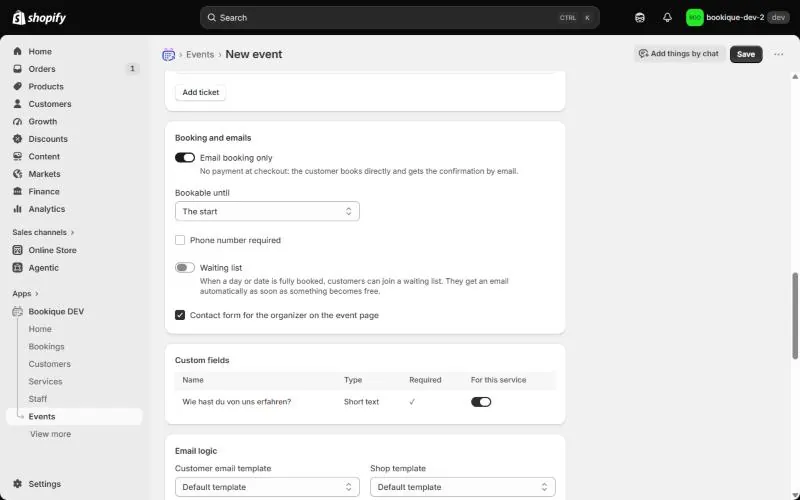This screenshot has width=800, height=500.
Task: Save the new event
Action: pos(745,54)
